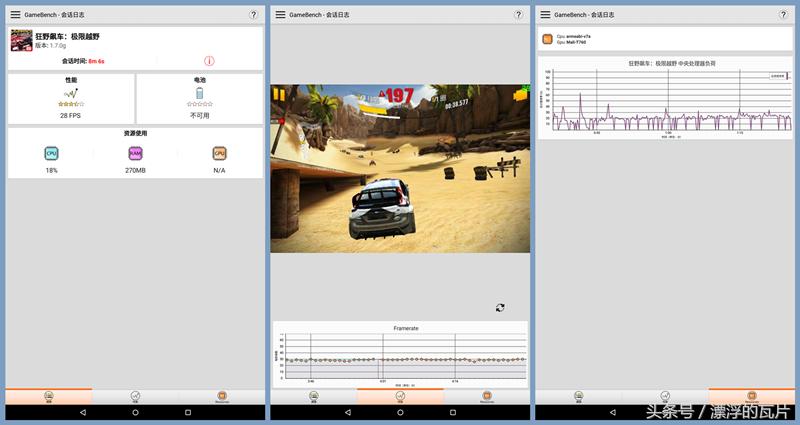The width and height of the screenshot is (800, 425).
Task: Tap Android home button in middle panel
Action: 400,412
